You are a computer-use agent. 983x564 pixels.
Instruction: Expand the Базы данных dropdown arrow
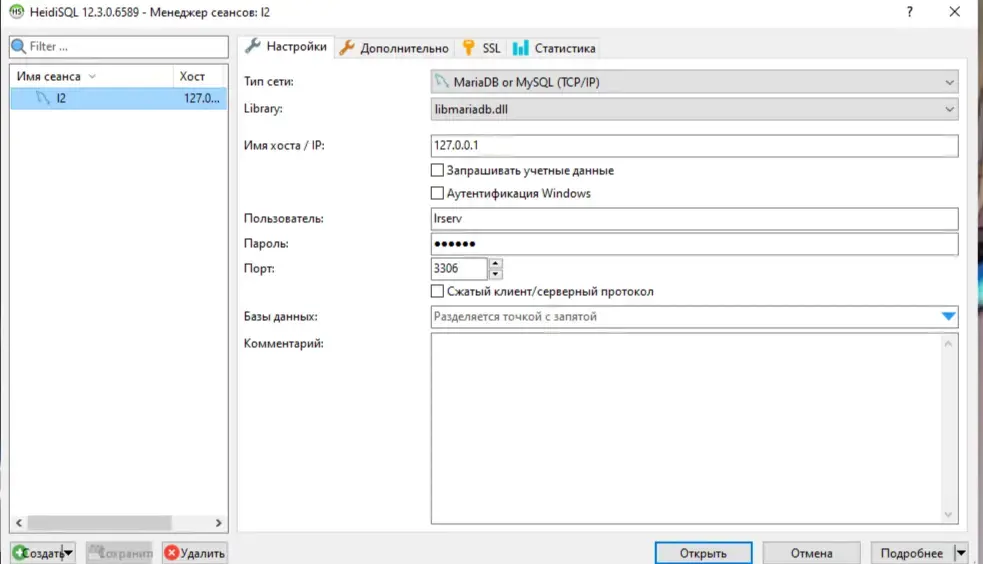point(948,316)
